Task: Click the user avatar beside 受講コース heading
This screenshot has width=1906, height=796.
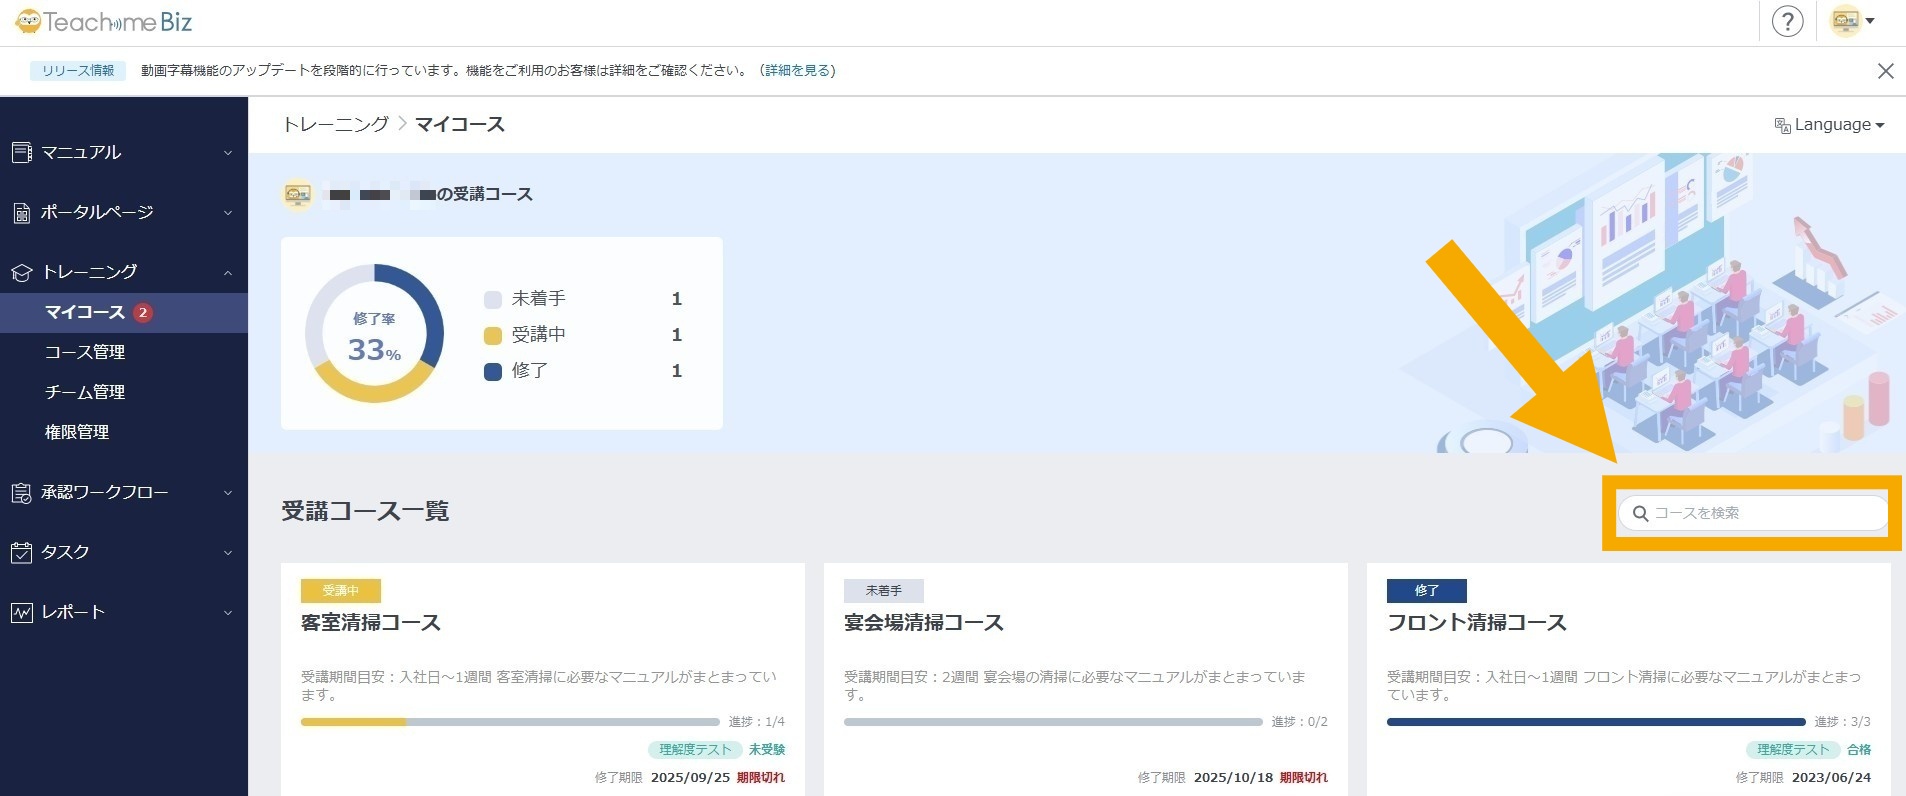Action: 298,194
